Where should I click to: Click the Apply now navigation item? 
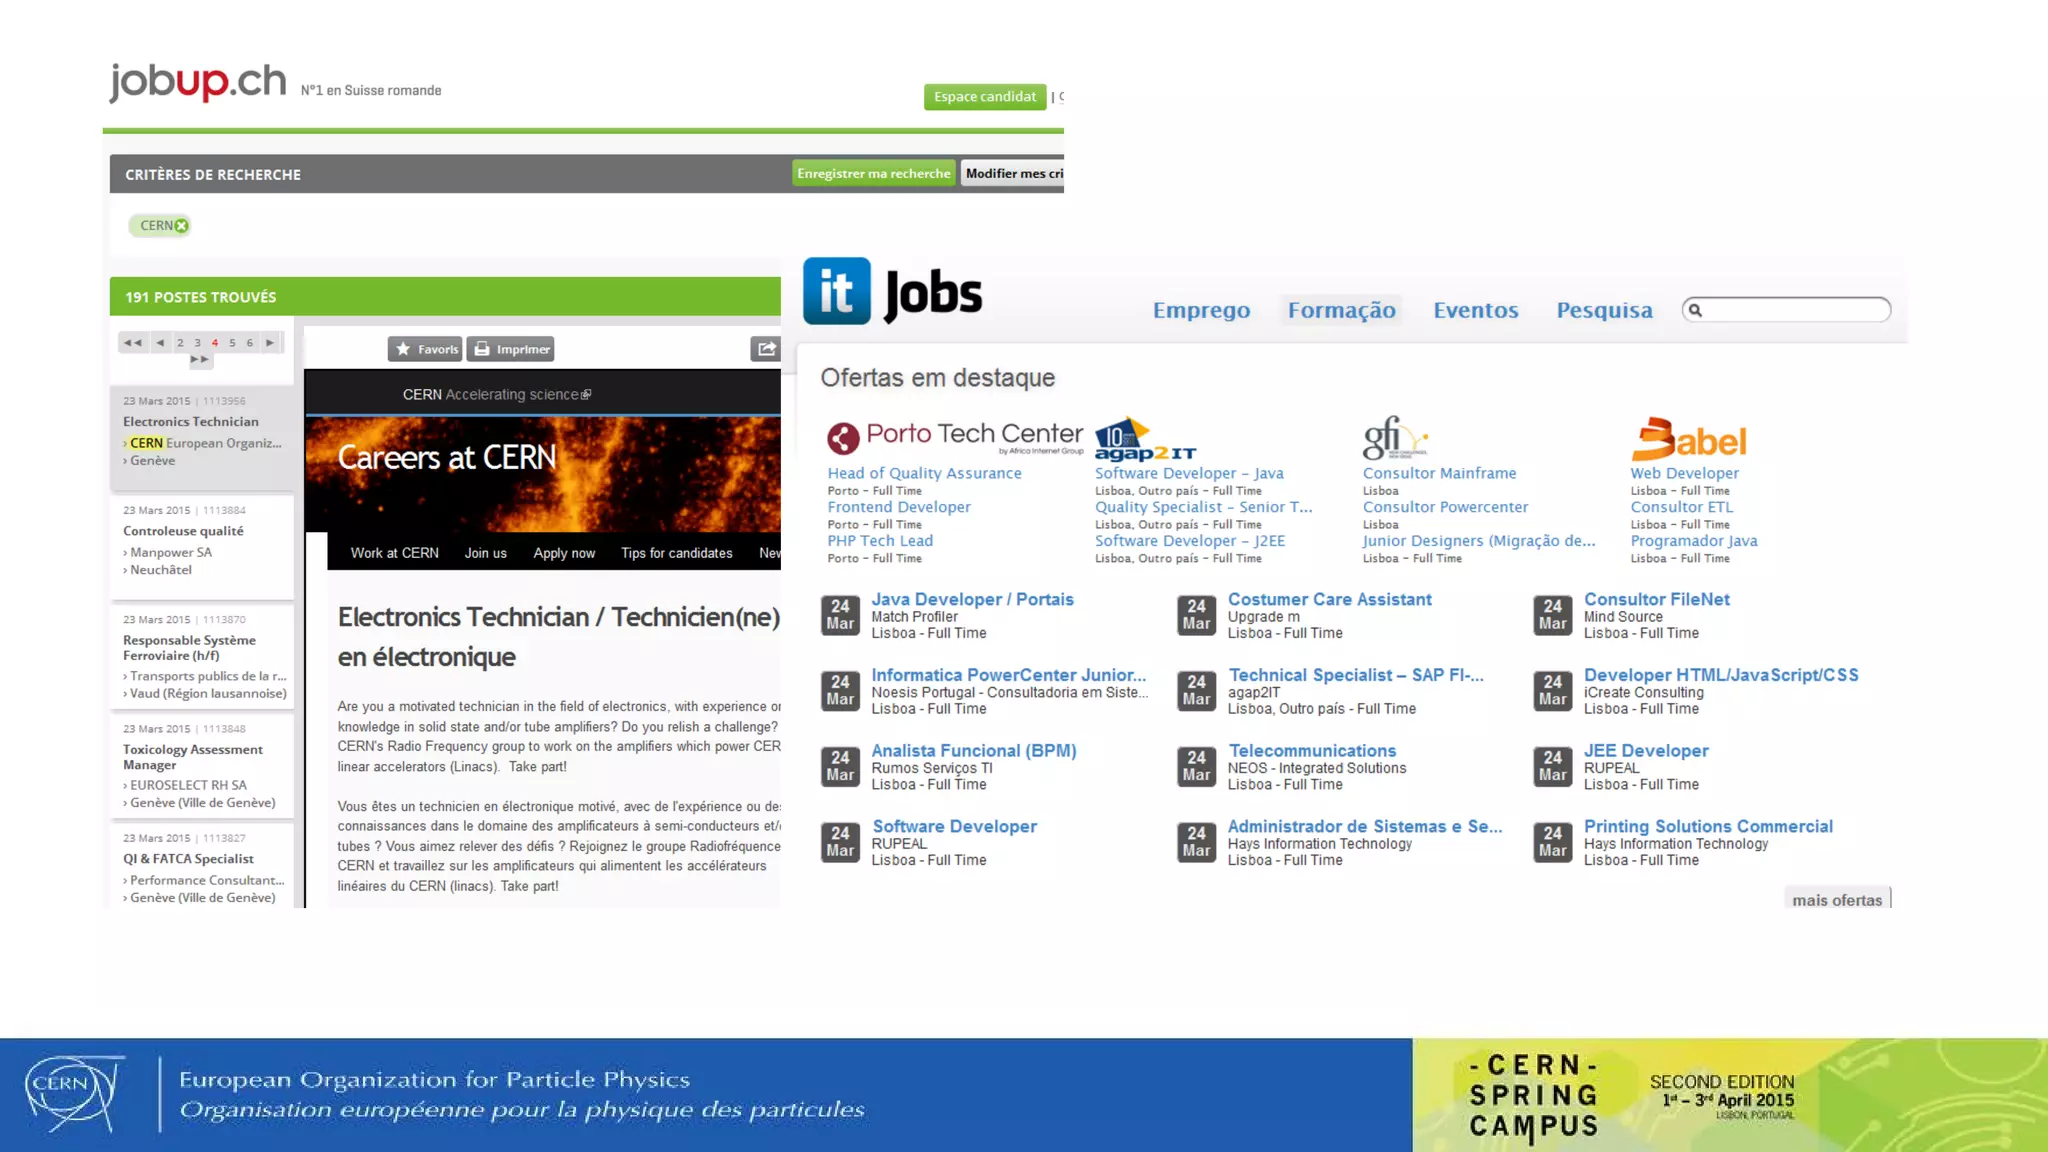tap(564, 553)
